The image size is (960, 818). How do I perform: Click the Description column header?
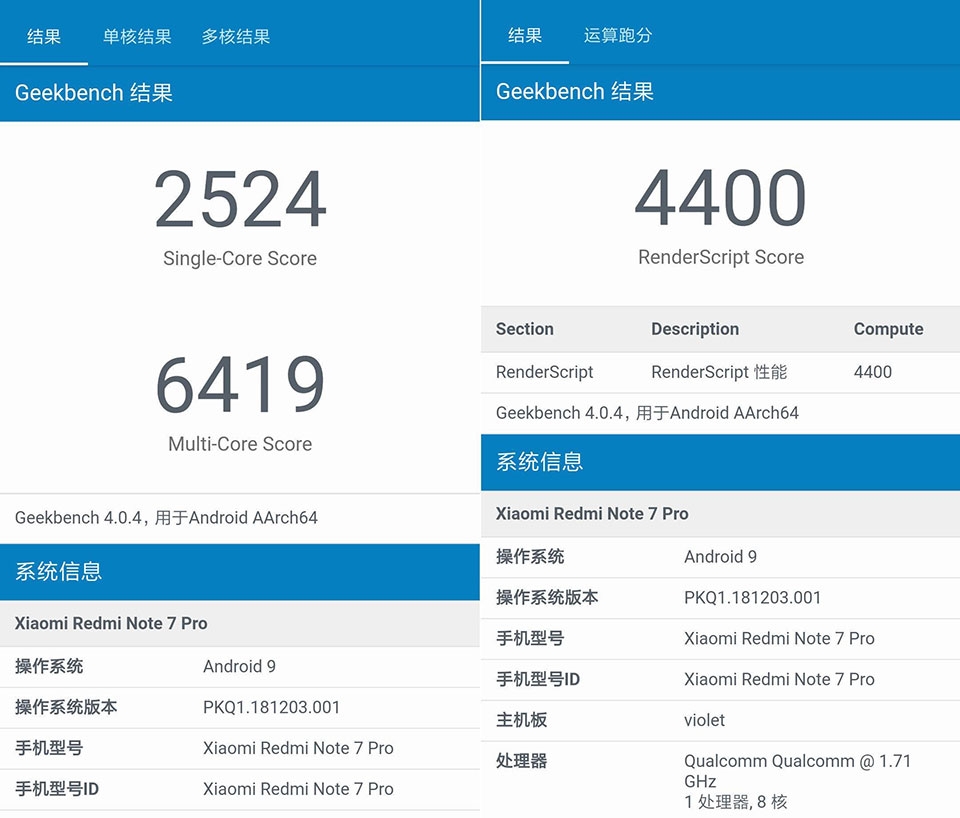[695, 329]
